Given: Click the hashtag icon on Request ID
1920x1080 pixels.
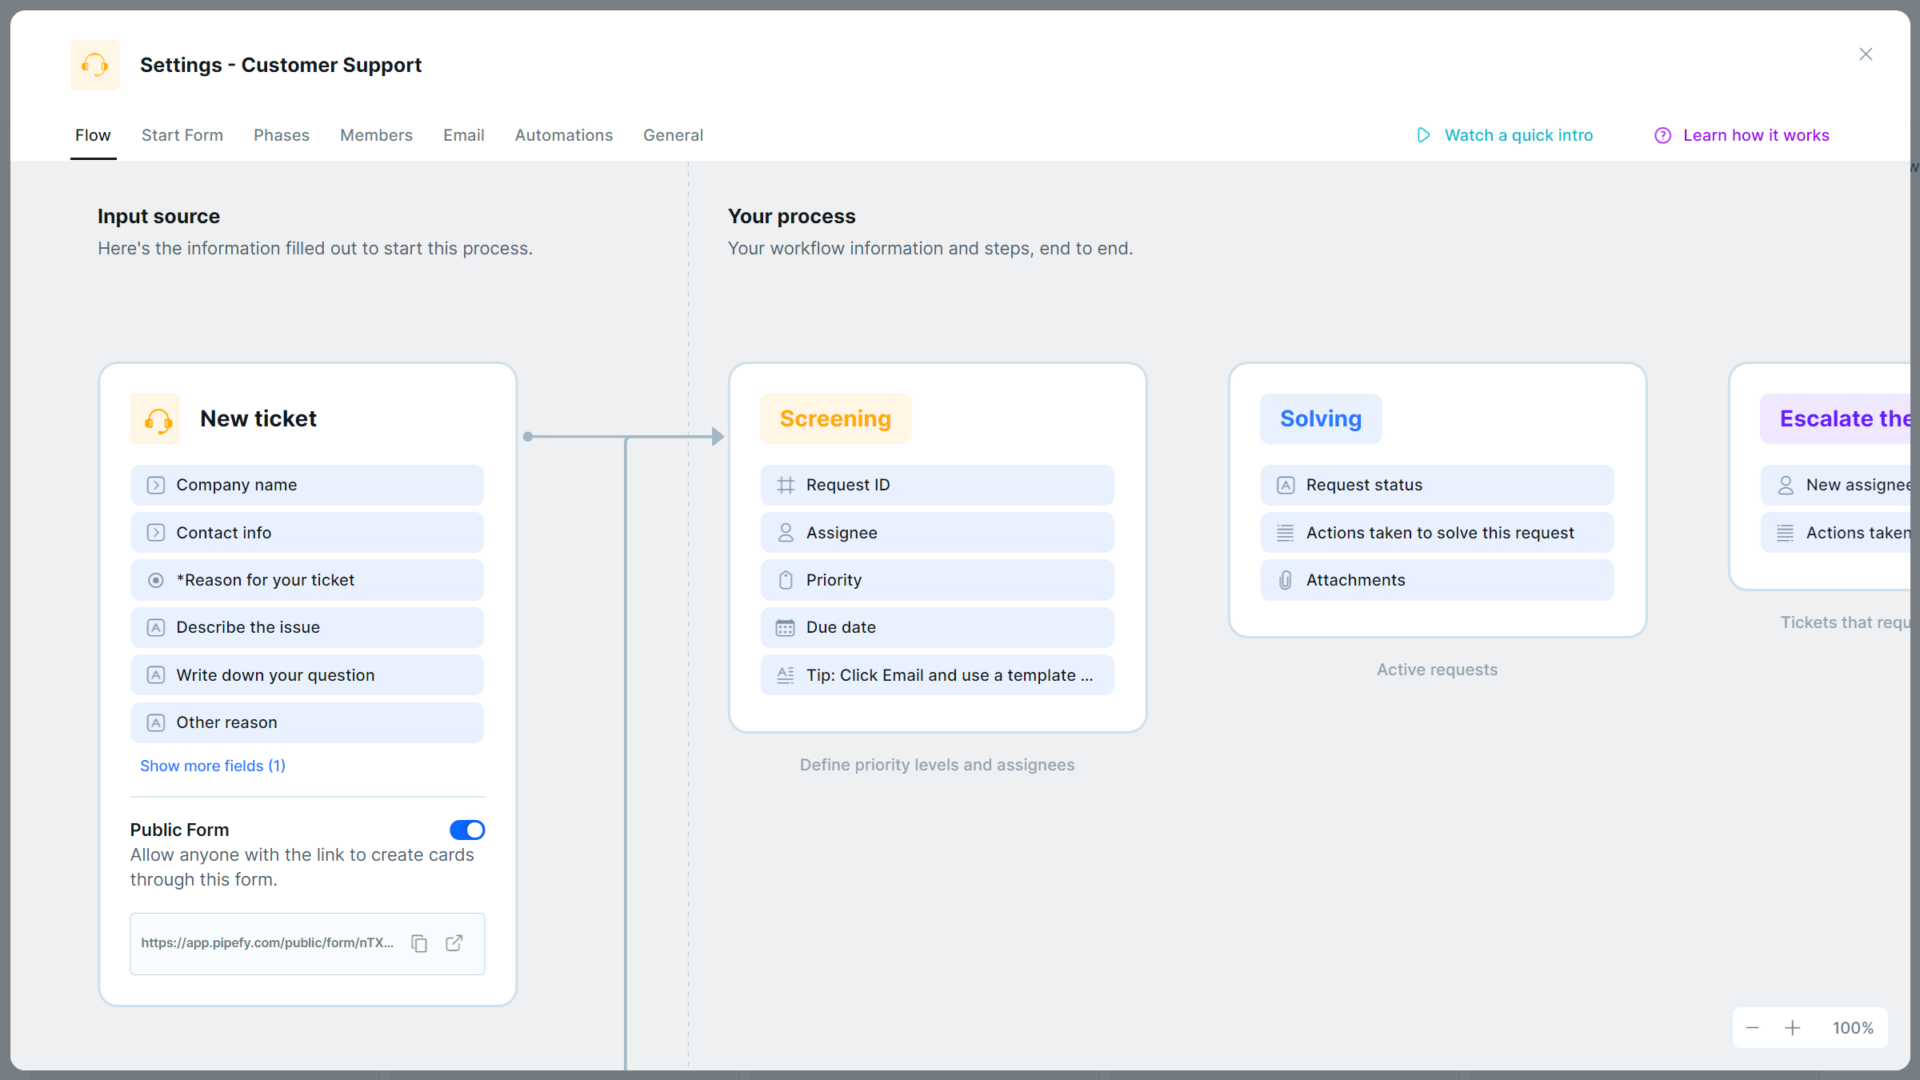Looking at the screenshot, I should (785, 485).
